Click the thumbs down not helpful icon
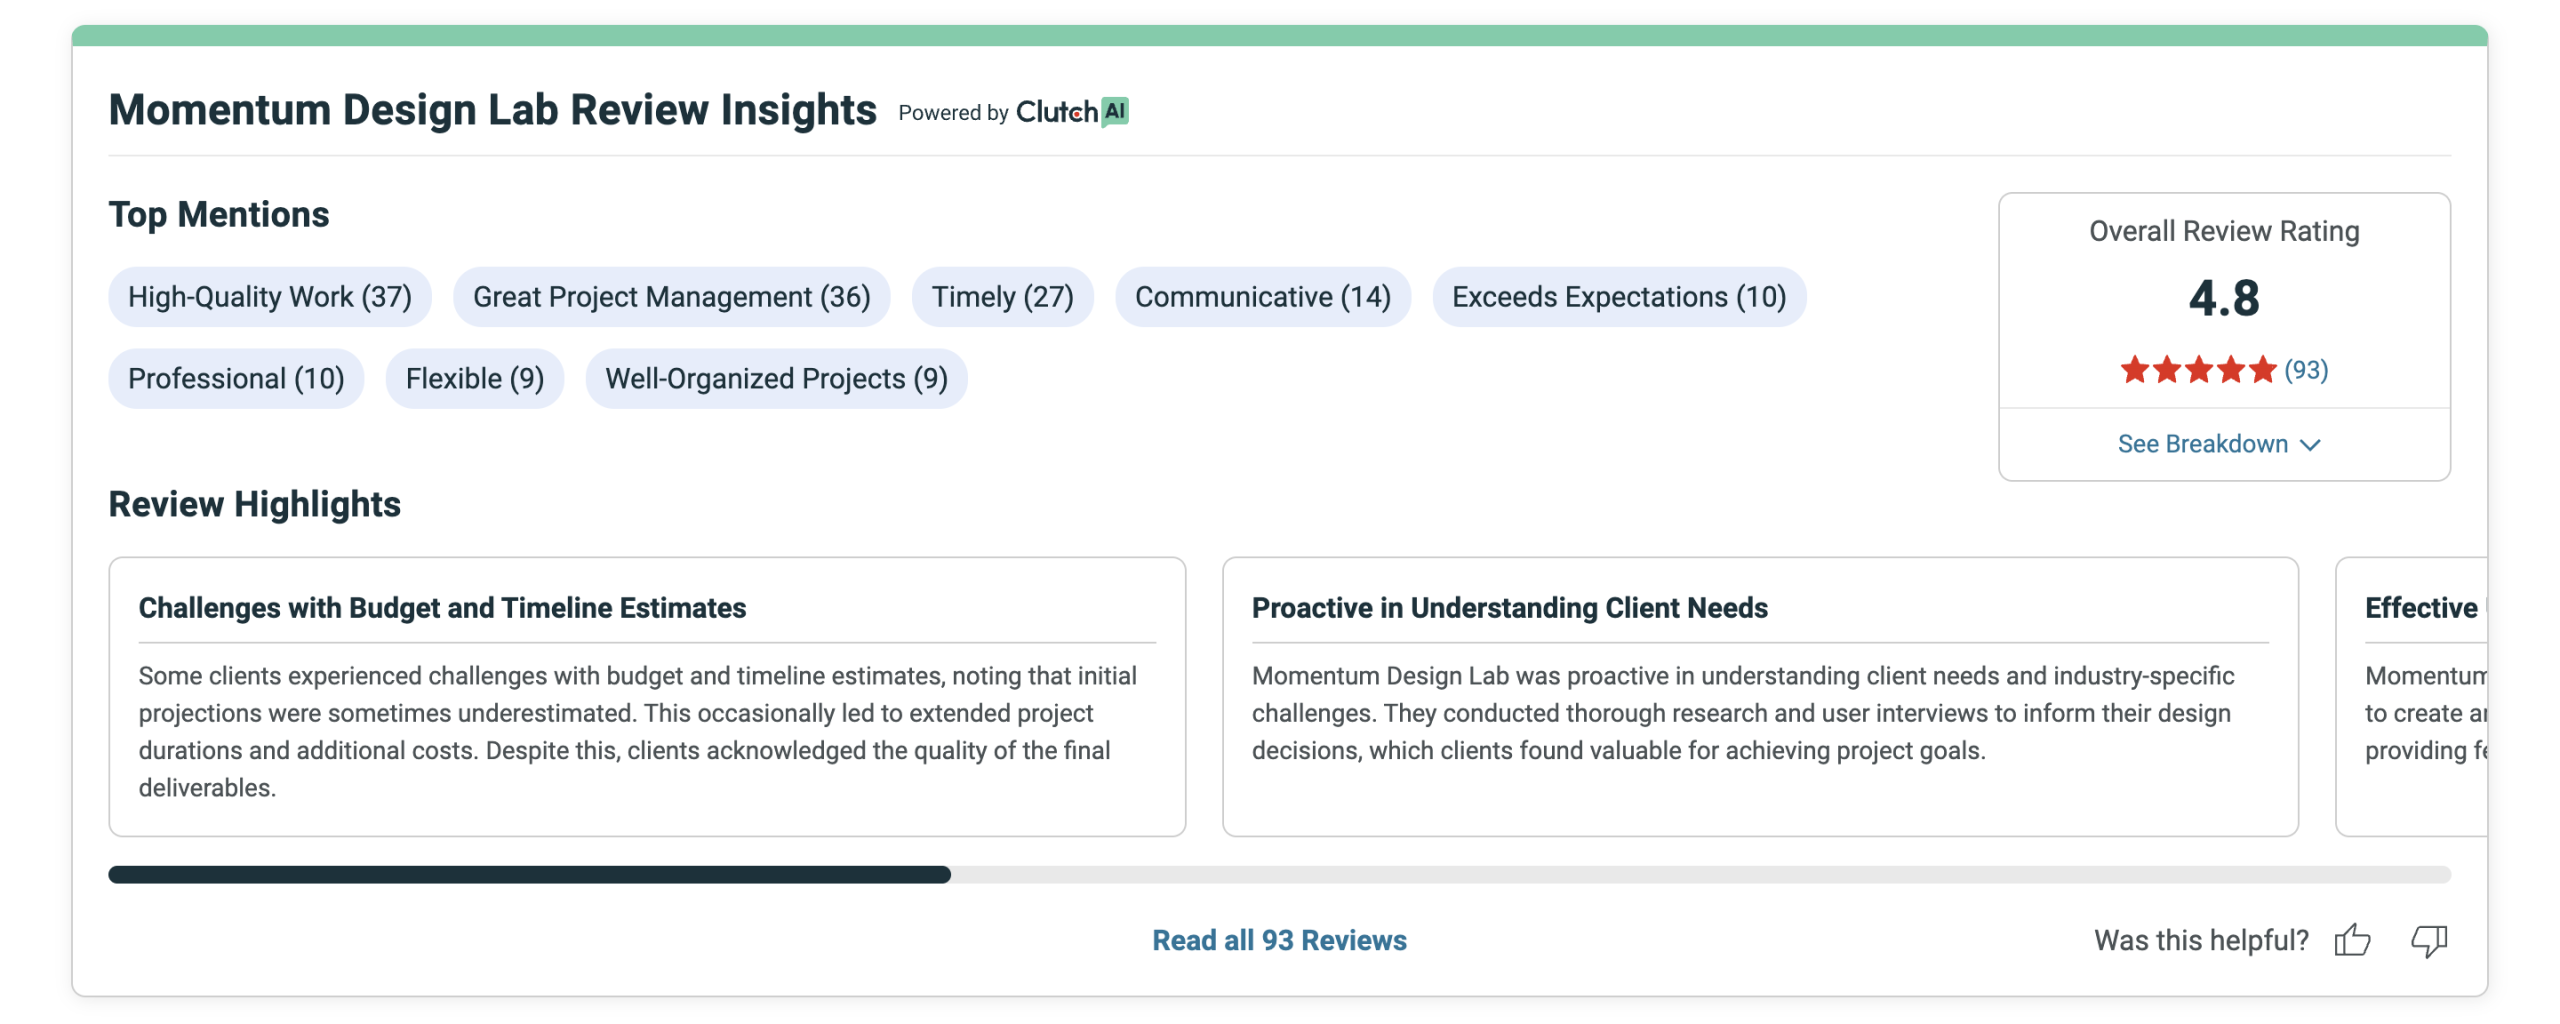Screen dimensions: 2560x1024 tap(2429, 940)
